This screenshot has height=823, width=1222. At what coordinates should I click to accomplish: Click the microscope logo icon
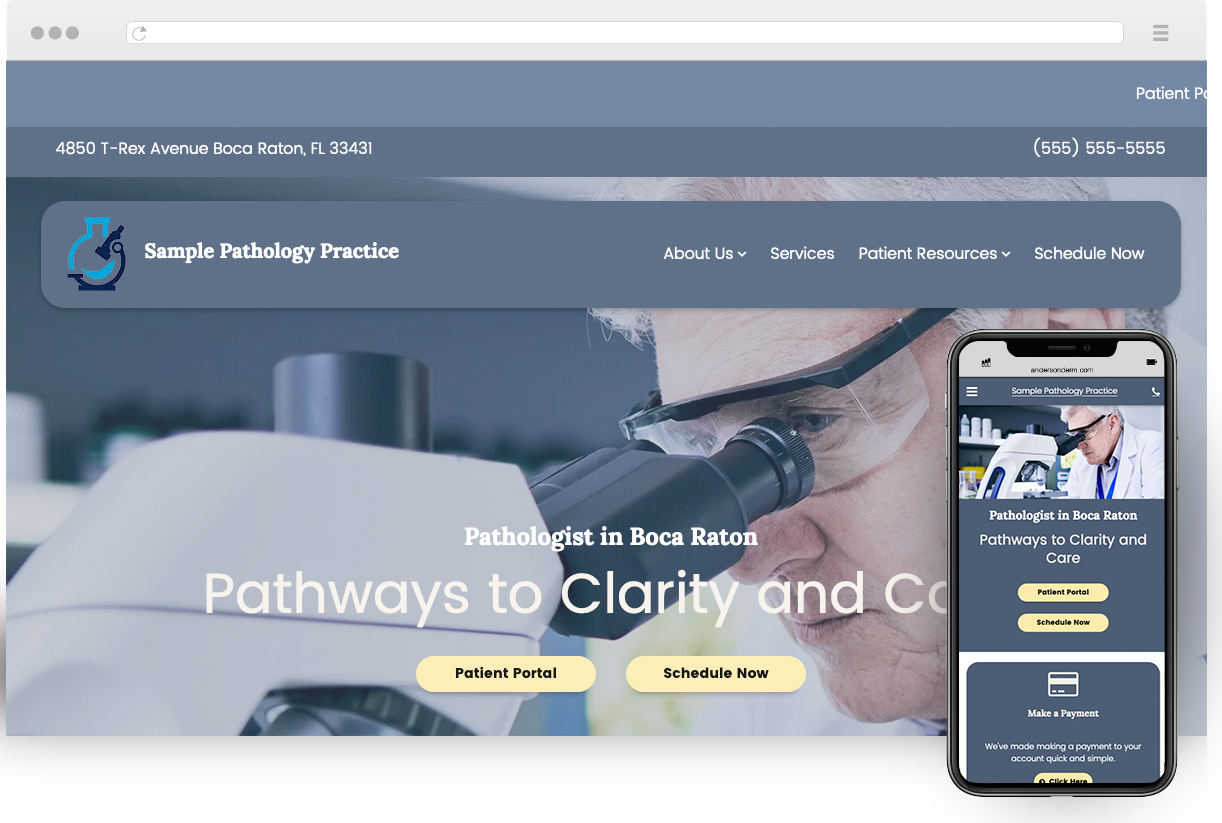(x=97, y=254)
